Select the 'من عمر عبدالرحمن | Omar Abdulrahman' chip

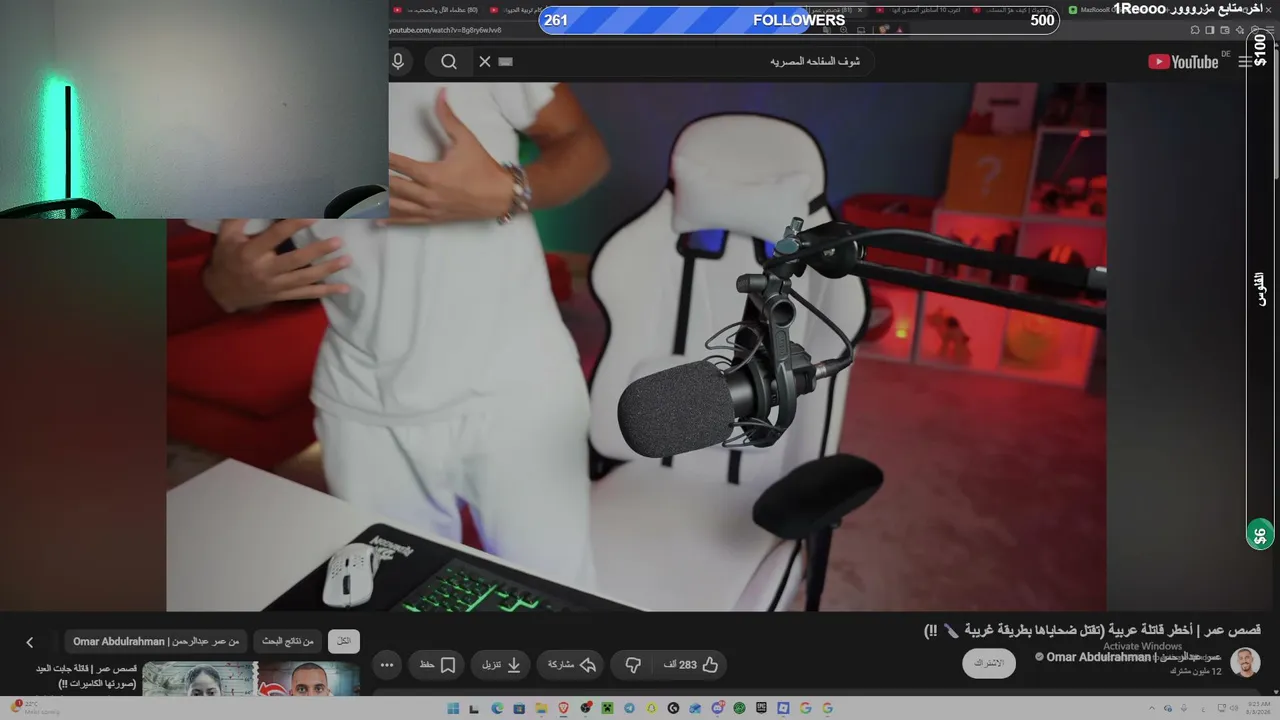coord(156,641)
